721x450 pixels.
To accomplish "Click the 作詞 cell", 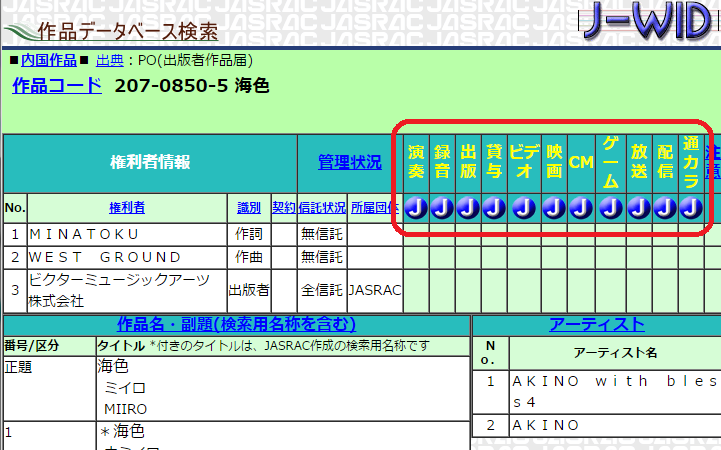I will pos(249,234).
